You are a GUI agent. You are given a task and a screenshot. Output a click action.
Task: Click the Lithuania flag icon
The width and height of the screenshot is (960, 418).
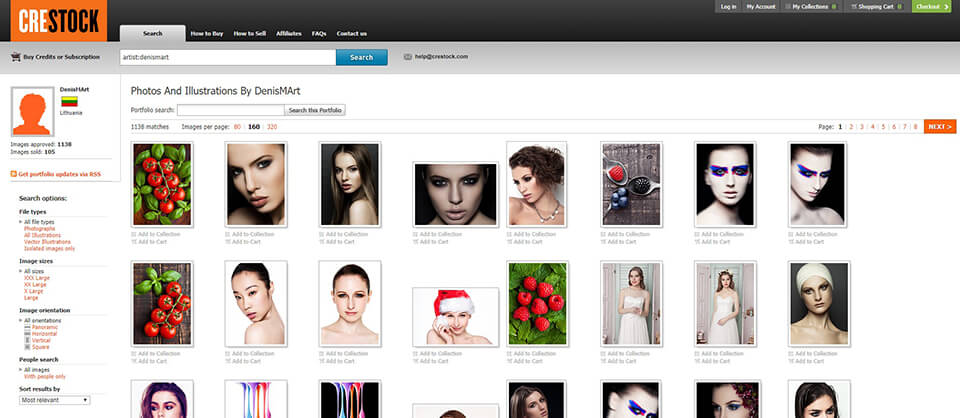[x=70, y=102]
